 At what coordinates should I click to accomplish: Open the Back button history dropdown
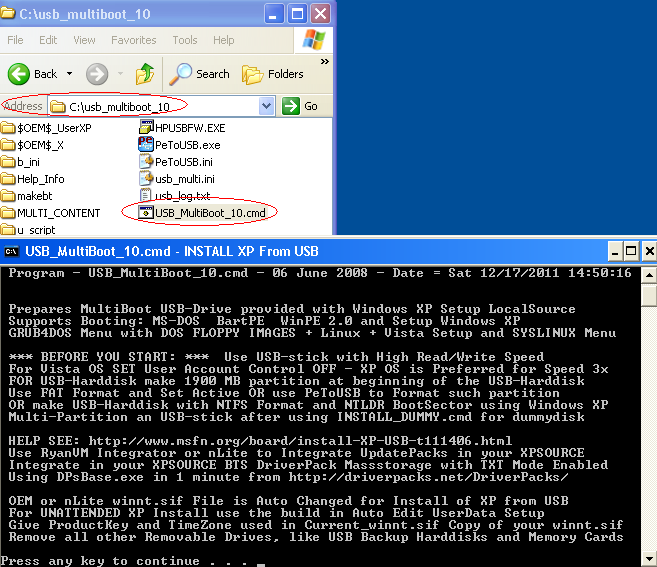click(x=69, y=74)
